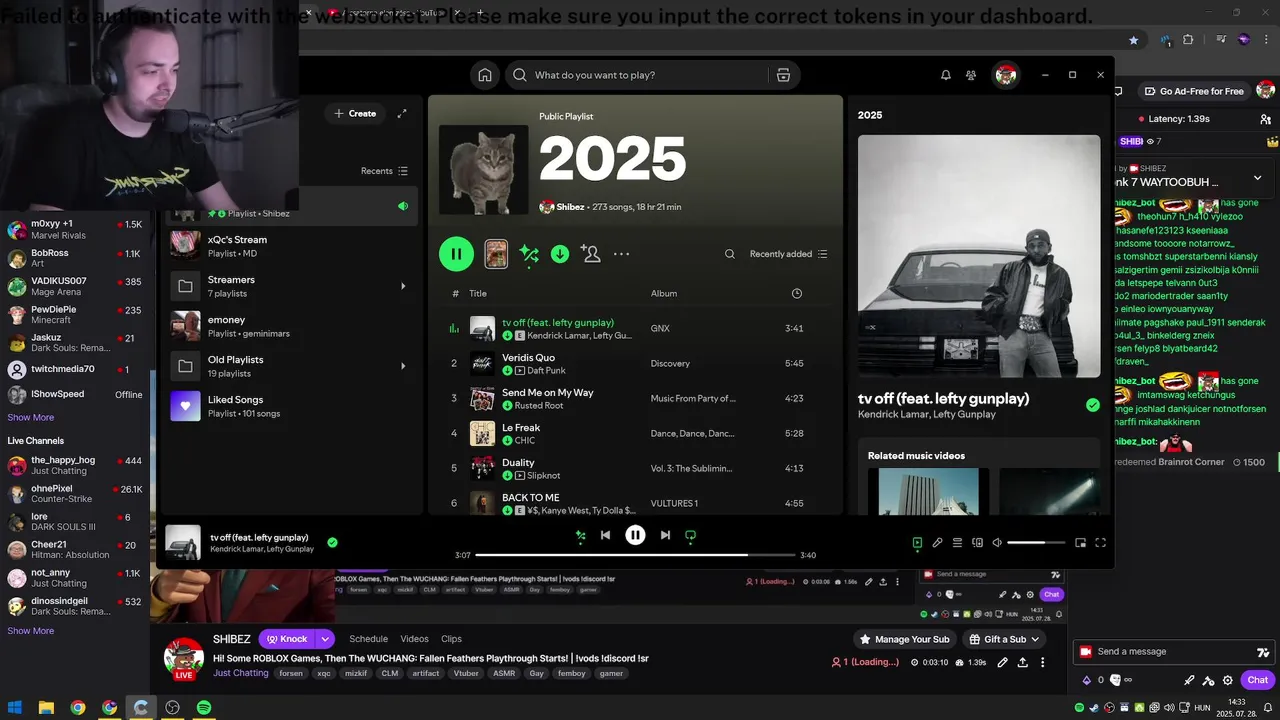Open Knock button dropdown arrow
Image resolution: width=1280 pixels, height=720 pixels.
(x=325, y=639)
